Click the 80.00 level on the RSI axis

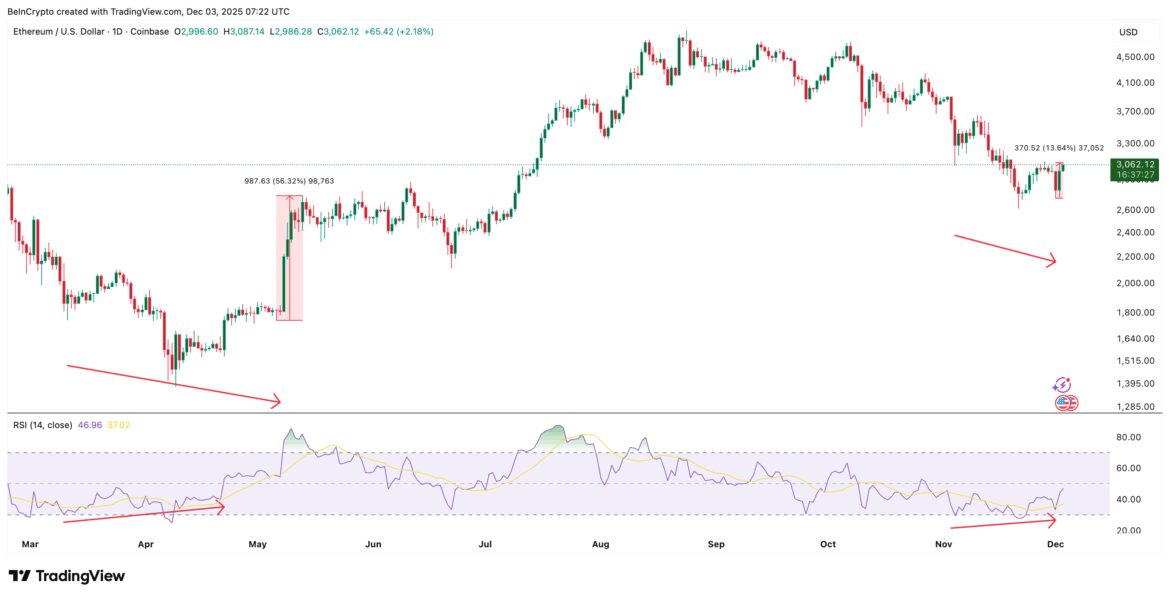1129,437
